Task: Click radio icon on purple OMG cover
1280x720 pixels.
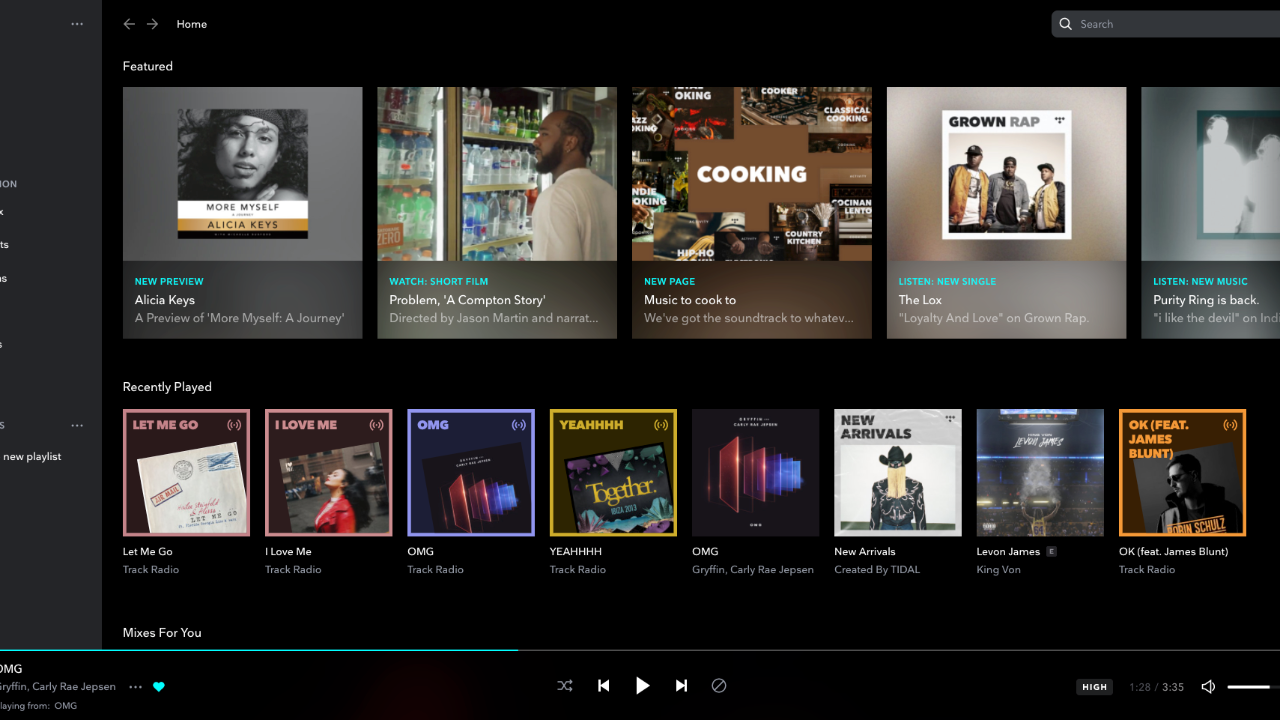Action: tap(519, 425)
